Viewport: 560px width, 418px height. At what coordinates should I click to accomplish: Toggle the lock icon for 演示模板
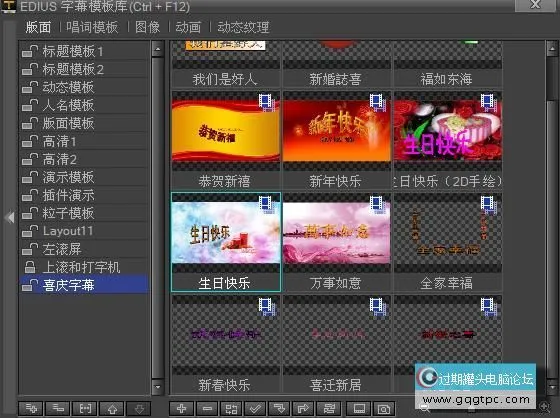(x=30, y=177)
